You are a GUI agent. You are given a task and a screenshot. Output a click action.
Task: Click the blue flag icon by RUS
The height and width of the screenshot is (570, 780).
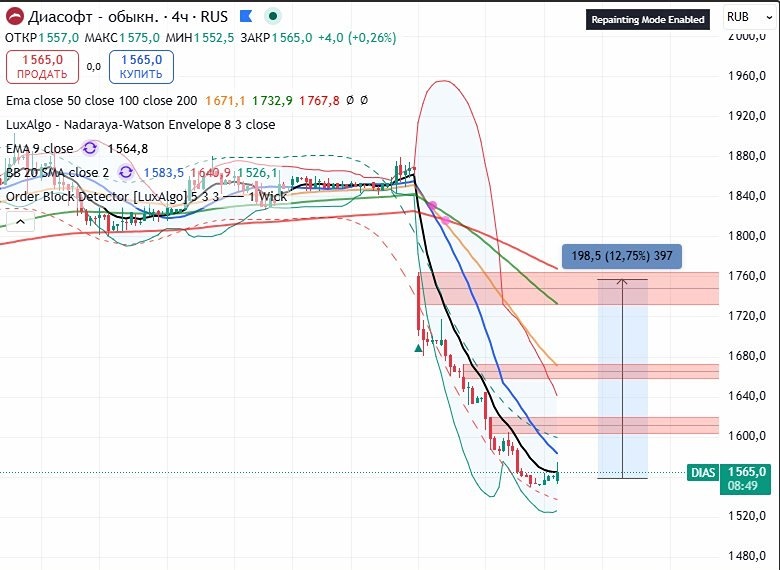pos(246,16)
